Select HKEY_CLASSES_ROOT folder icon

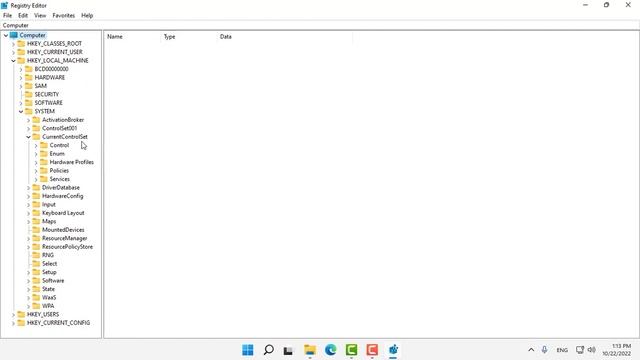[21, 43]
